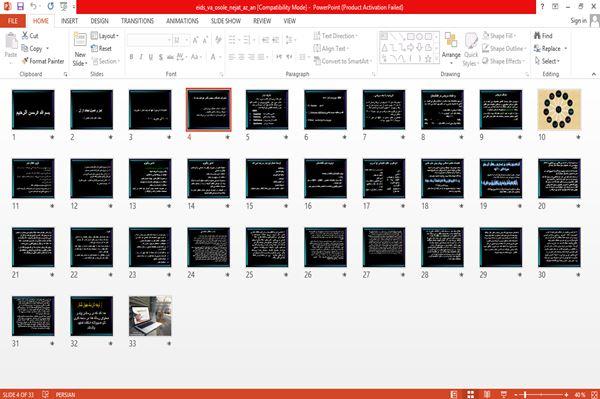
Task: Switch to the TRANSITIONS tab
Action: click(137, 21)
